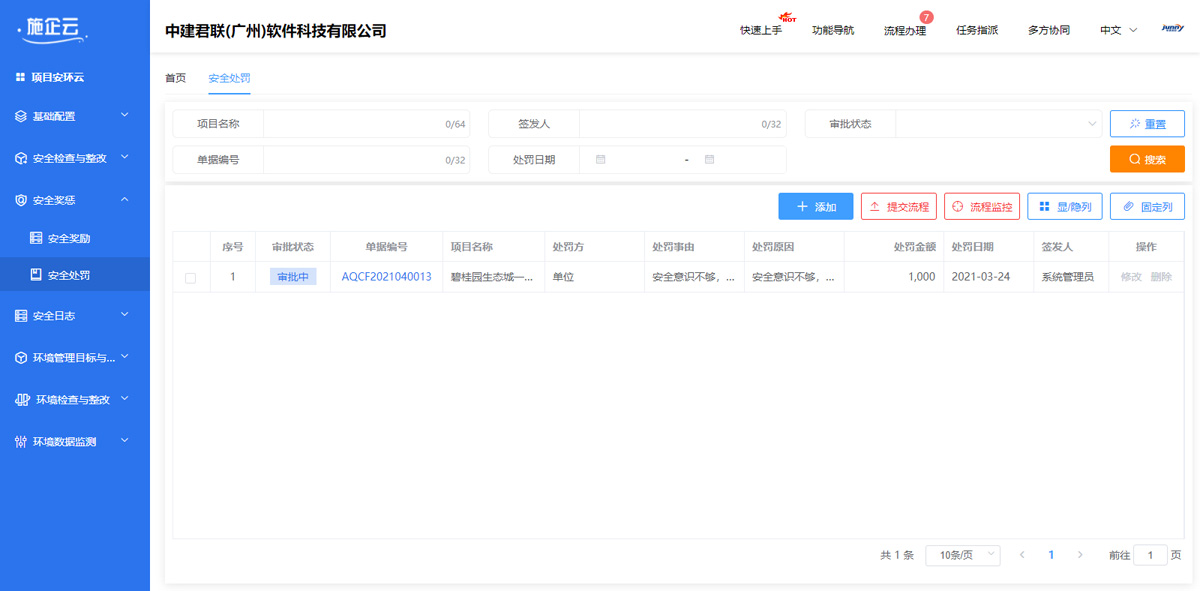Open the 中文 language dropdown
This screenshot has width=1200, height=591.
click(1119, 30)
